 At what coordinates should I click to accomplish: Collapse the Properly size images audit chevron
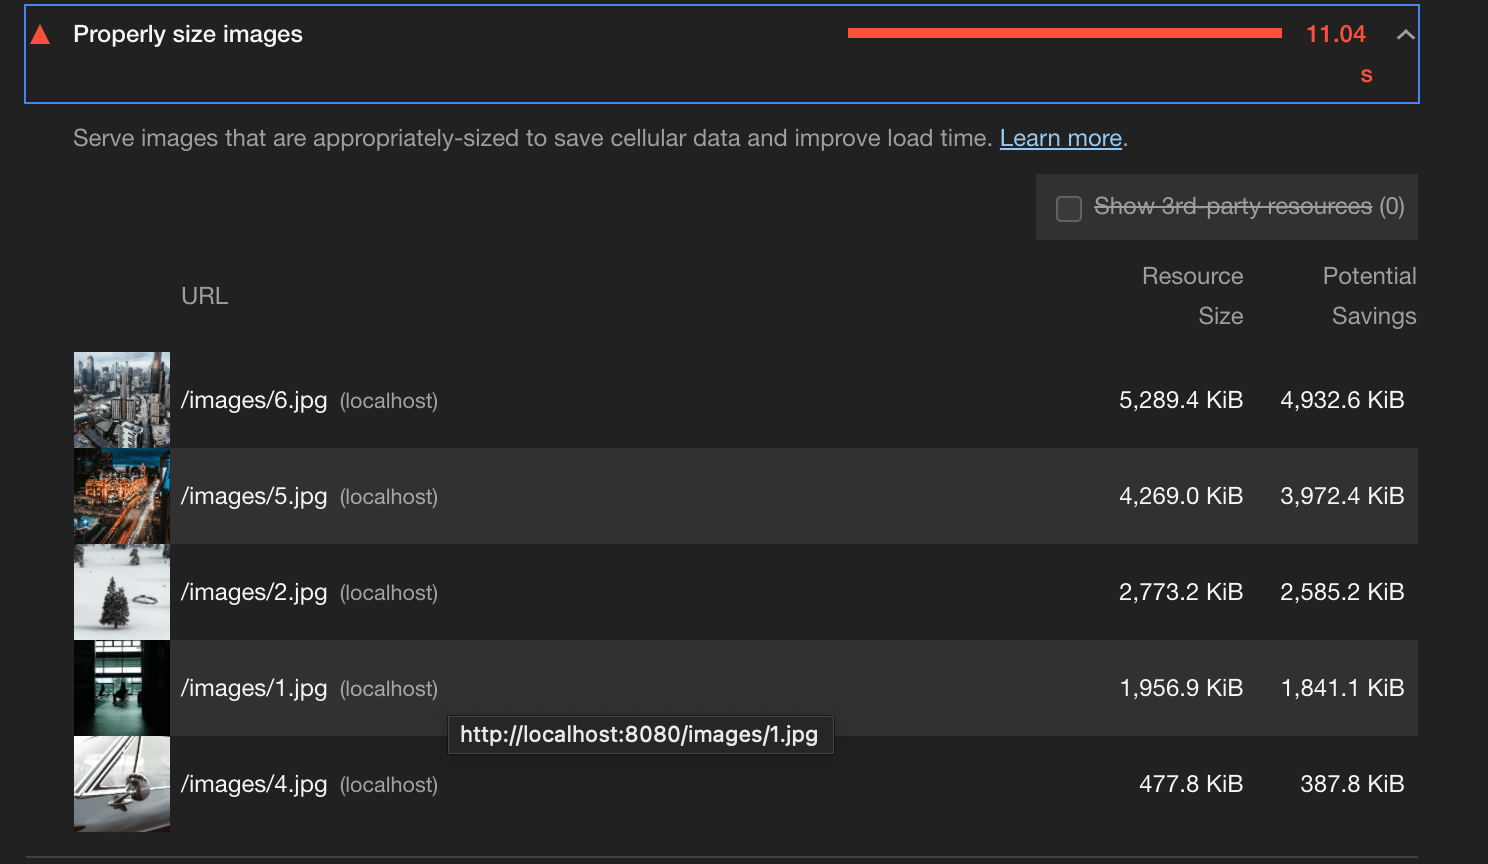click(1405, 35)
